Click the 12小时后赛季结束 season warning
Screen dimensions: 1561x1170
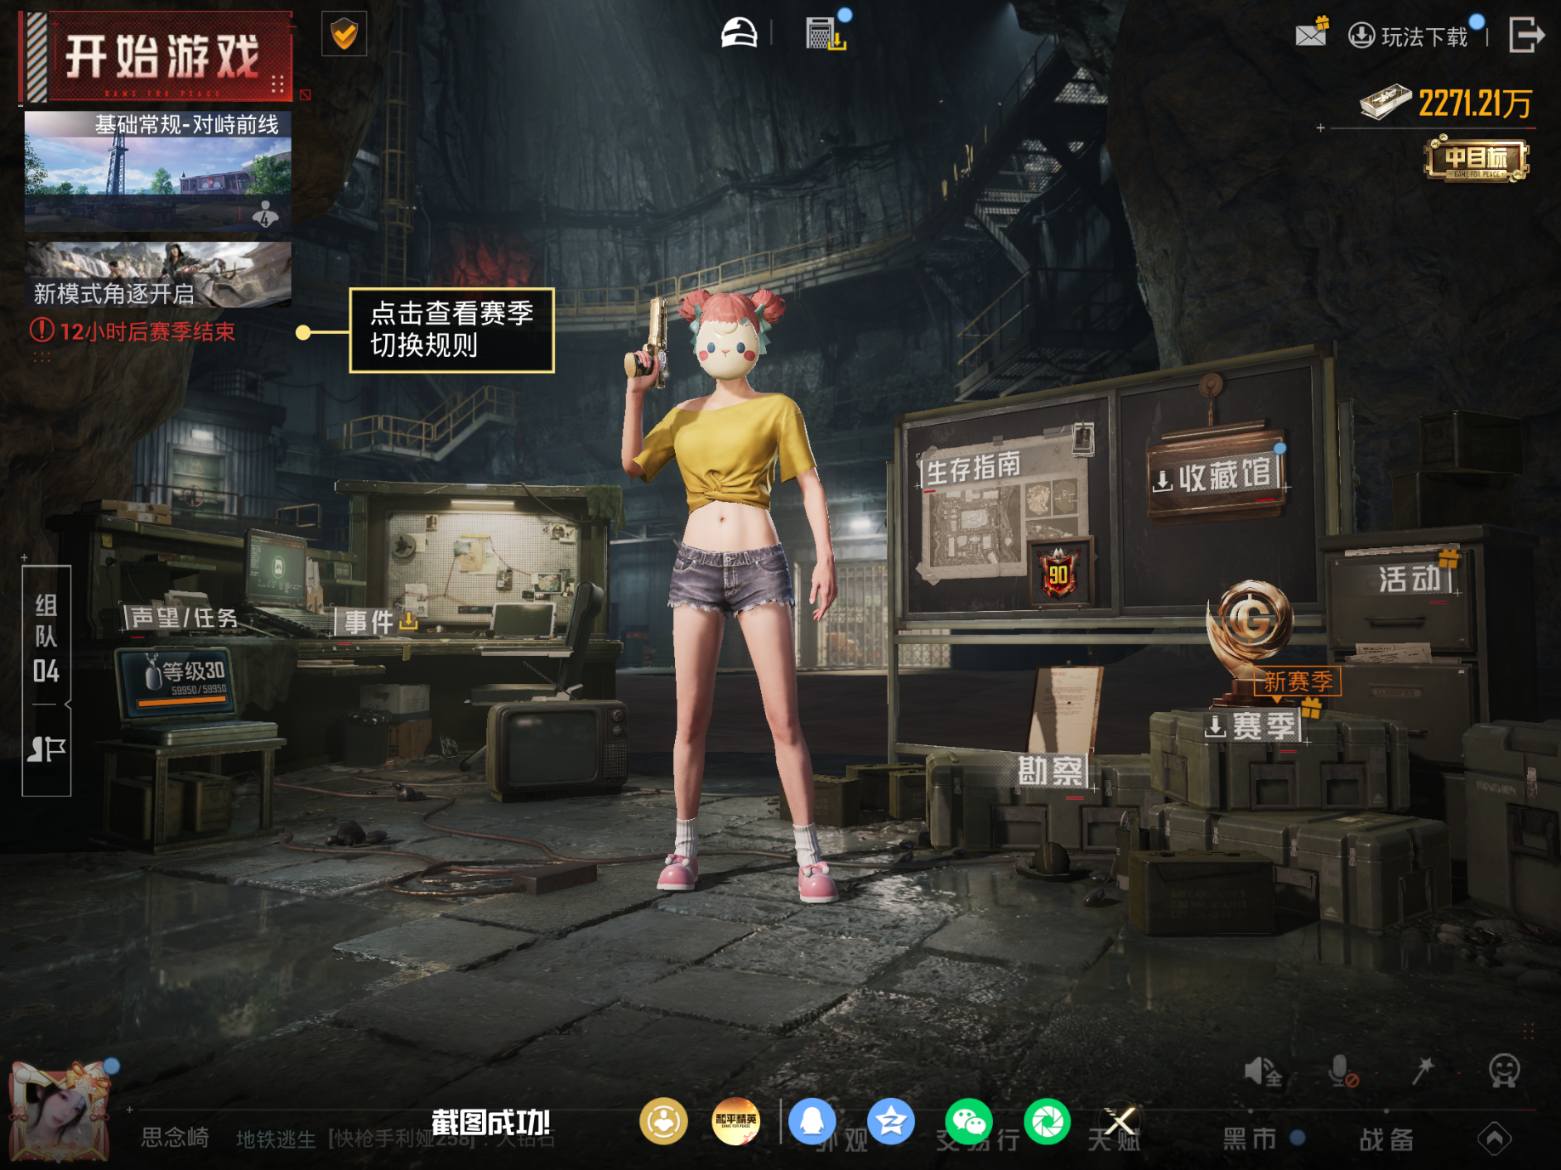click(133, 331)
